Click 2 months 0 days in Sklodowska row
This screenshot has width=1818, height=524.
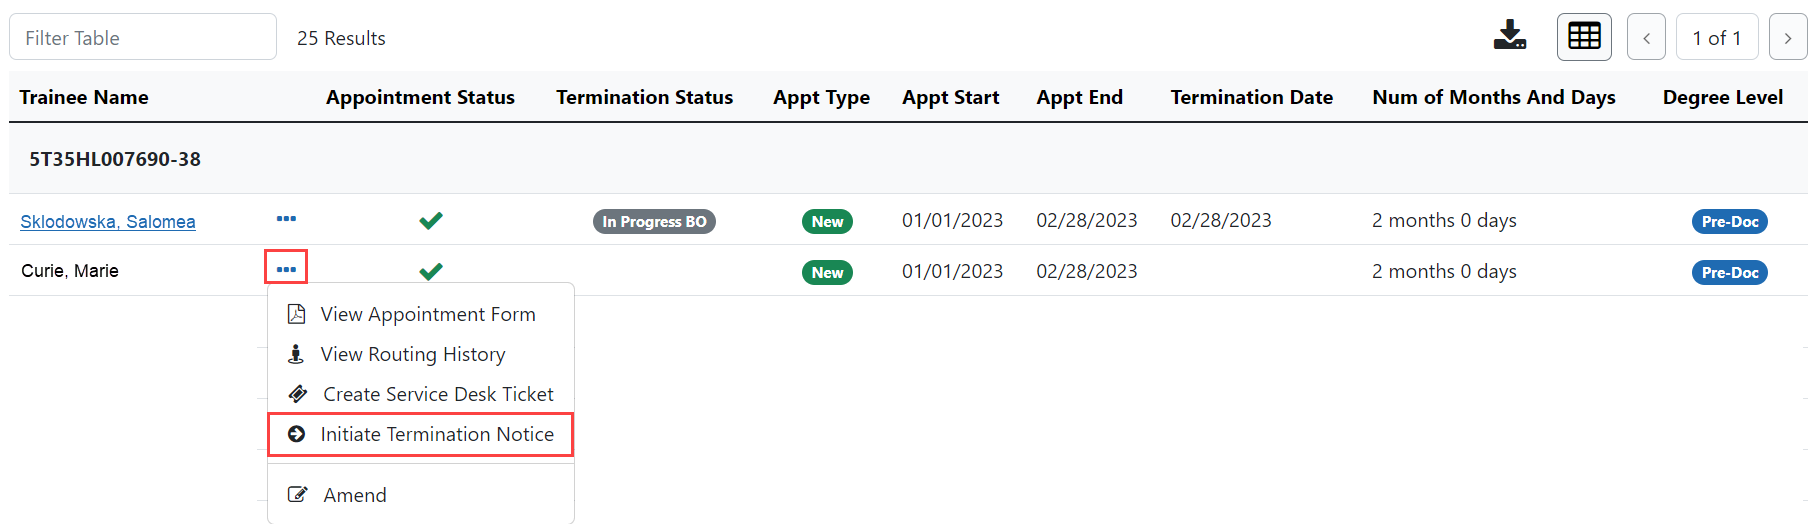(x=1444, y=220)
